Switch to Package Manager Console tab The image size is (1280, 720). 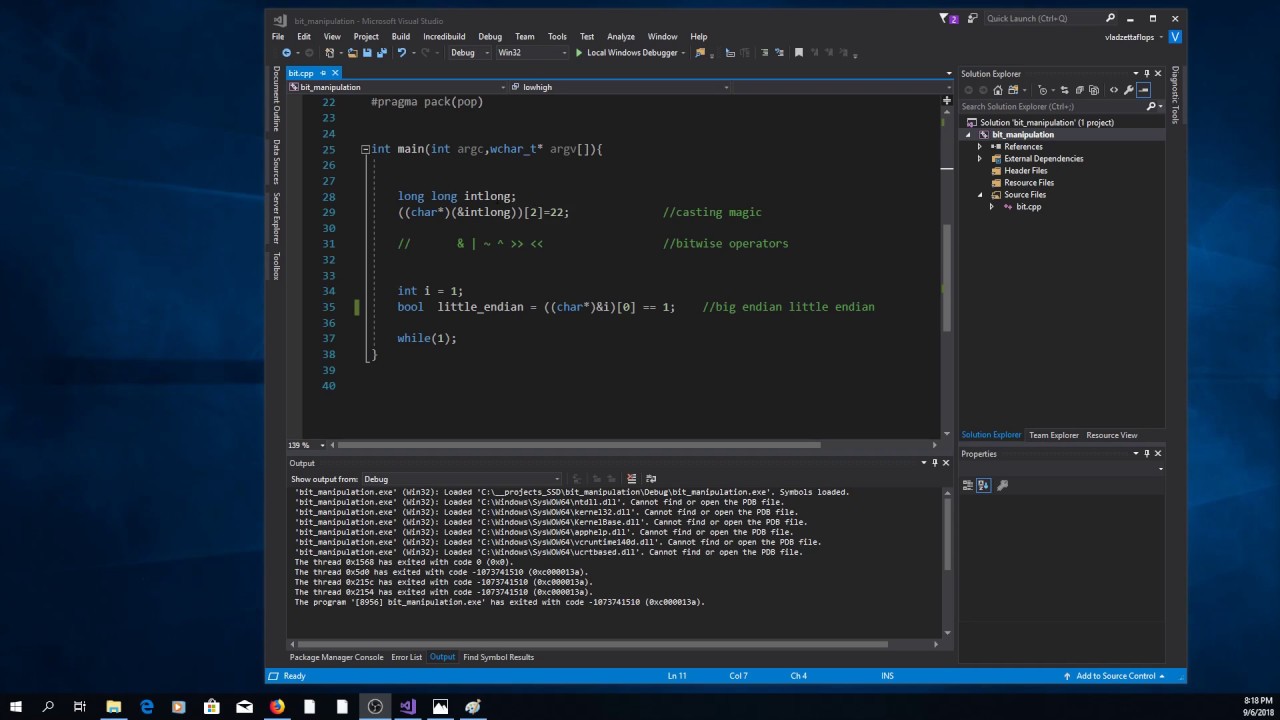click(x=336, y=657)
